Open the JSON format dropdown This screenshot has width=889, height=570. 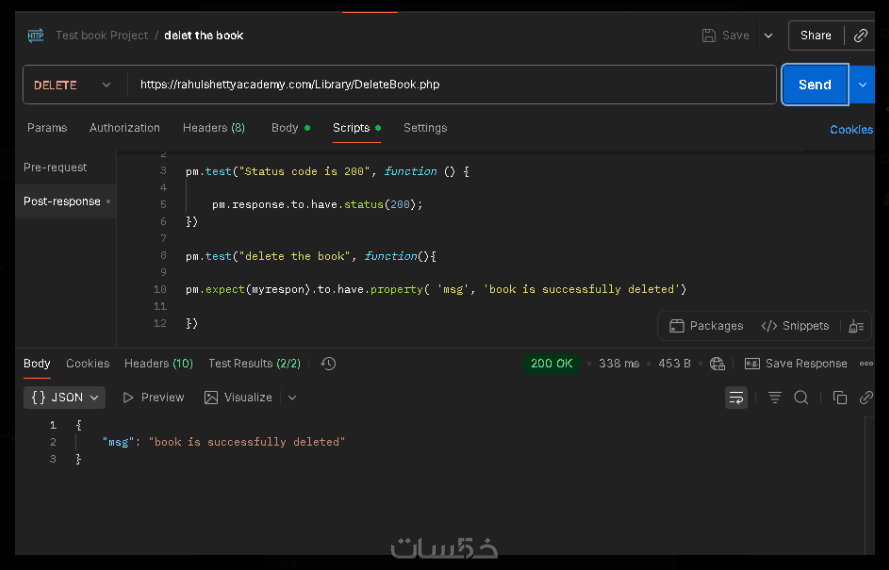[x=65, y=397]
